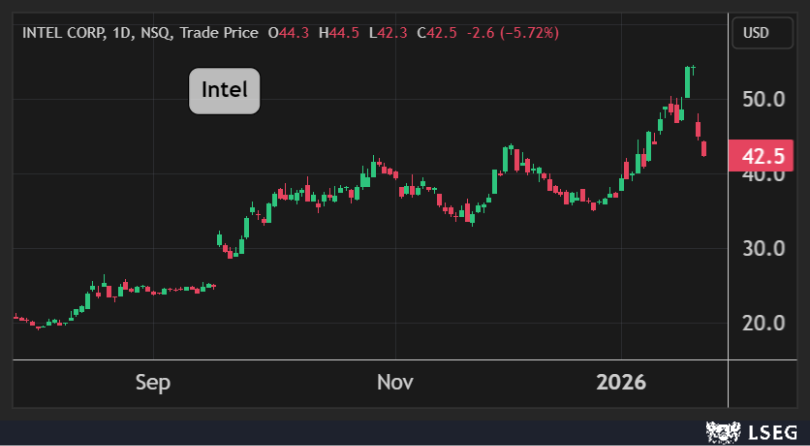Screen dimensions: 810x446
Task: Click the close value C42.5
Action: tap(435, 33)
